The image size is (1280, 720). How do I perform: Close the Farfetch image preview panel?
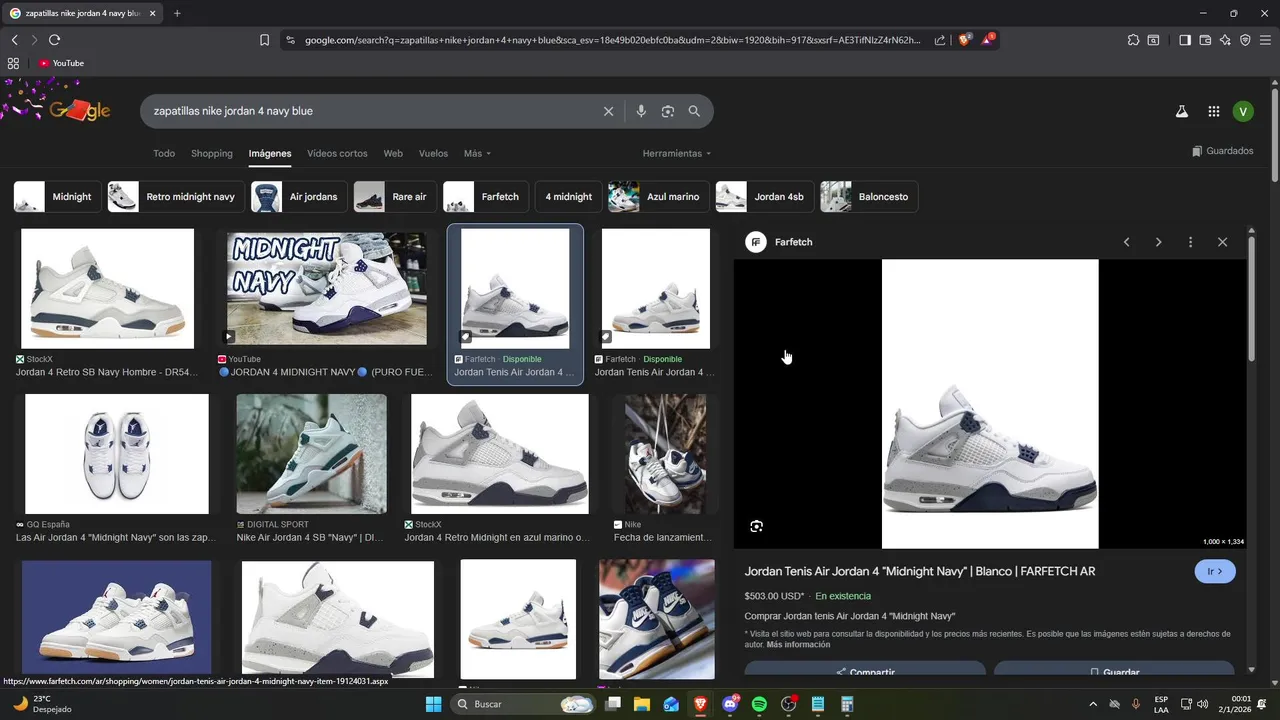1222,242
